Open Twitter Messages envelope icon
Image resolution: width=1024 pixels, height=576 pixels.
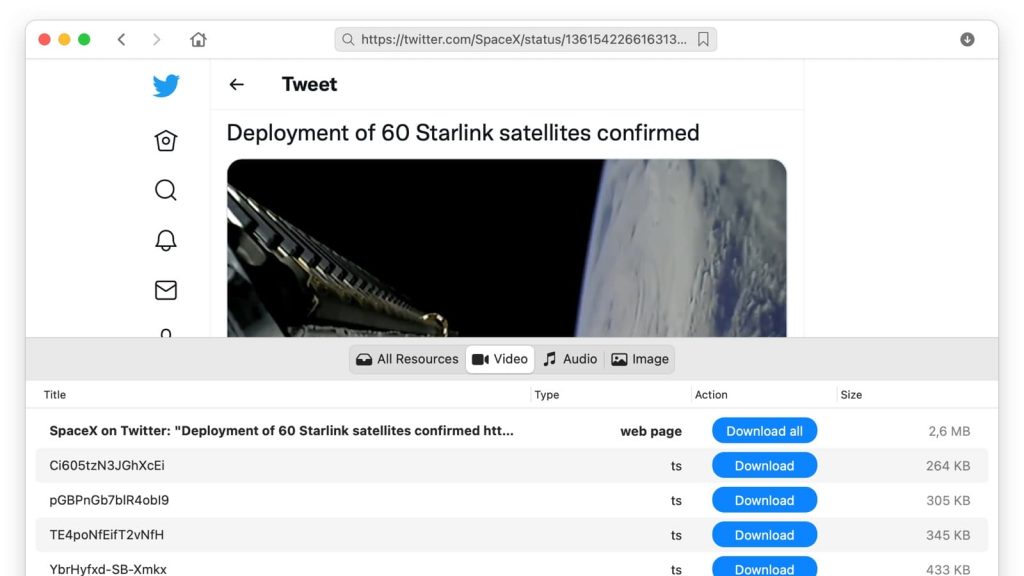tap(166, 290)
